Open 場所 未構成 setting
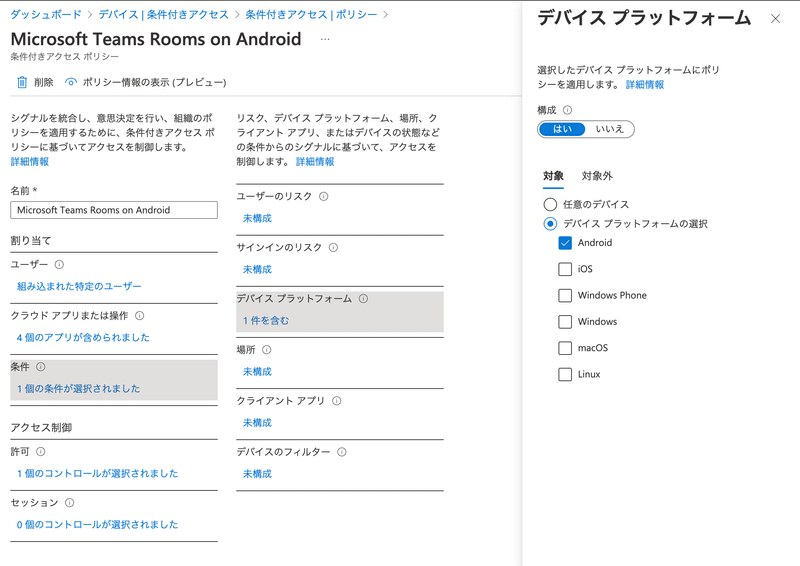Screen dimensions: 800x566 [x=257, y=372]
